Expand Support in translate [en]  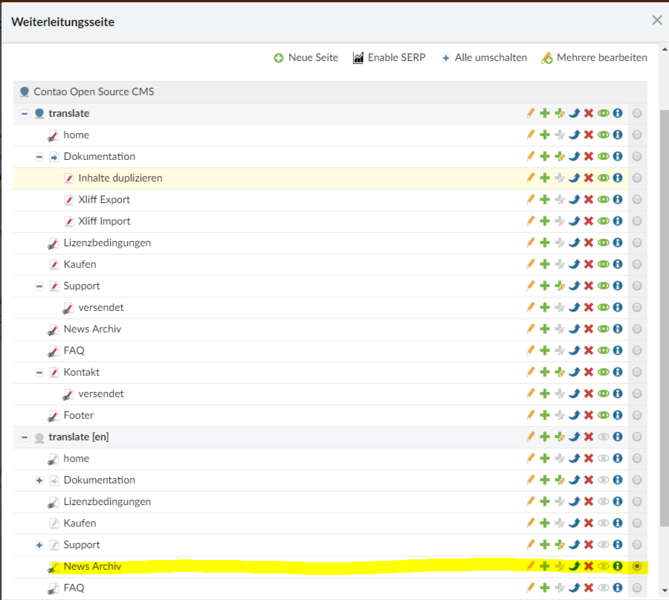39,545
